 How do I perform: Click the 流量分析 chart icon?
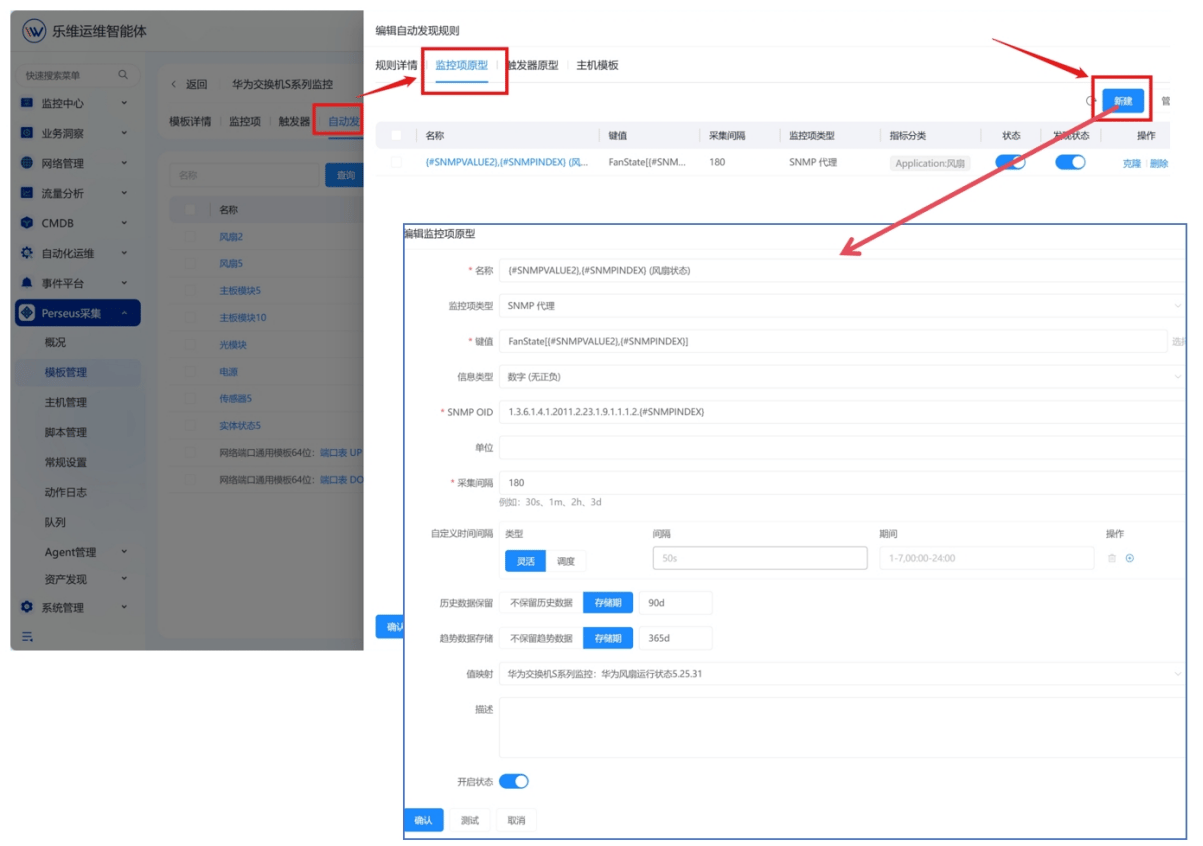(x=27, y=193)
